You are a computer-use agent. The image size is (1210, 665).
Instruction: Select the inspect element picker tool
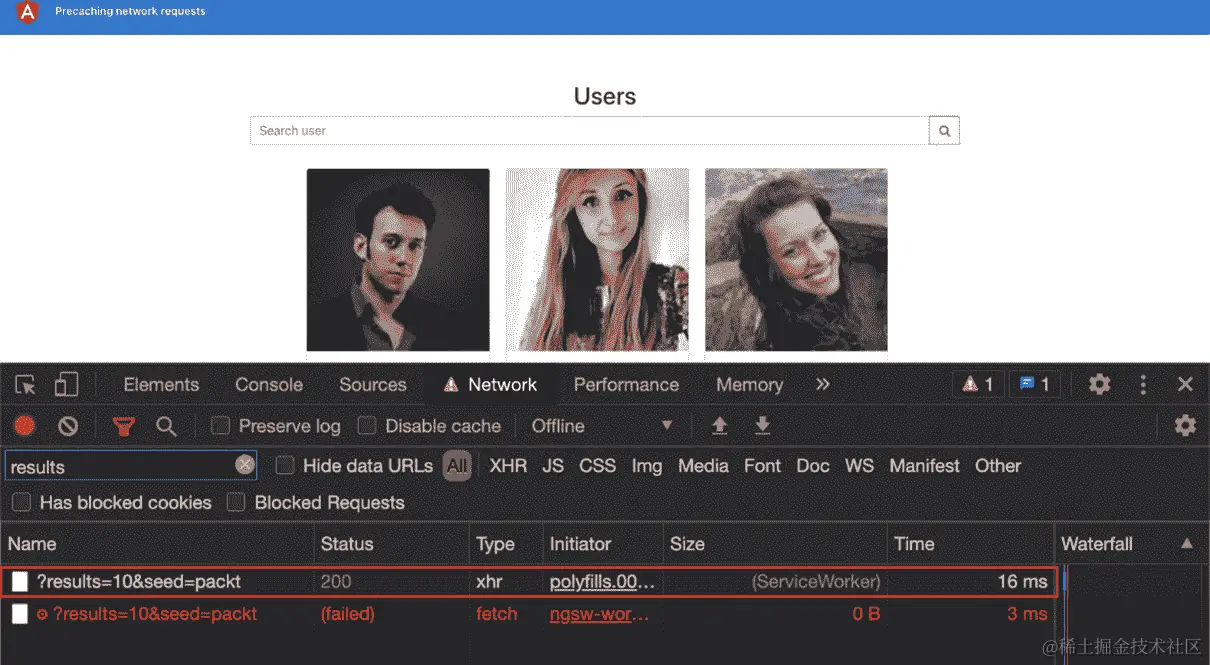[x=25, y=384]
